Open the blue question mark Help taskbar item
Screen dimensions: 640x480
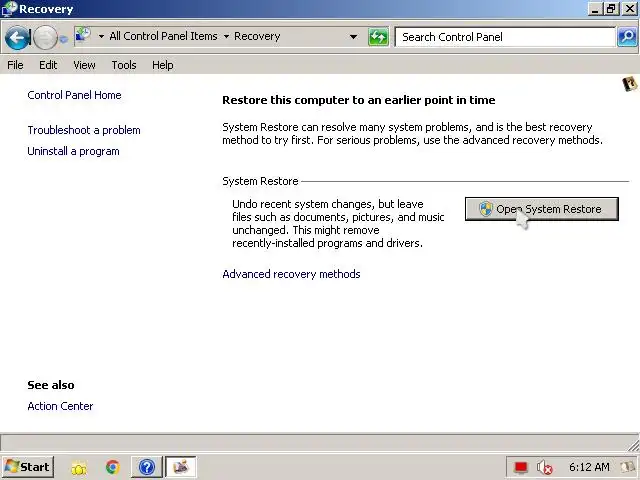147,467
